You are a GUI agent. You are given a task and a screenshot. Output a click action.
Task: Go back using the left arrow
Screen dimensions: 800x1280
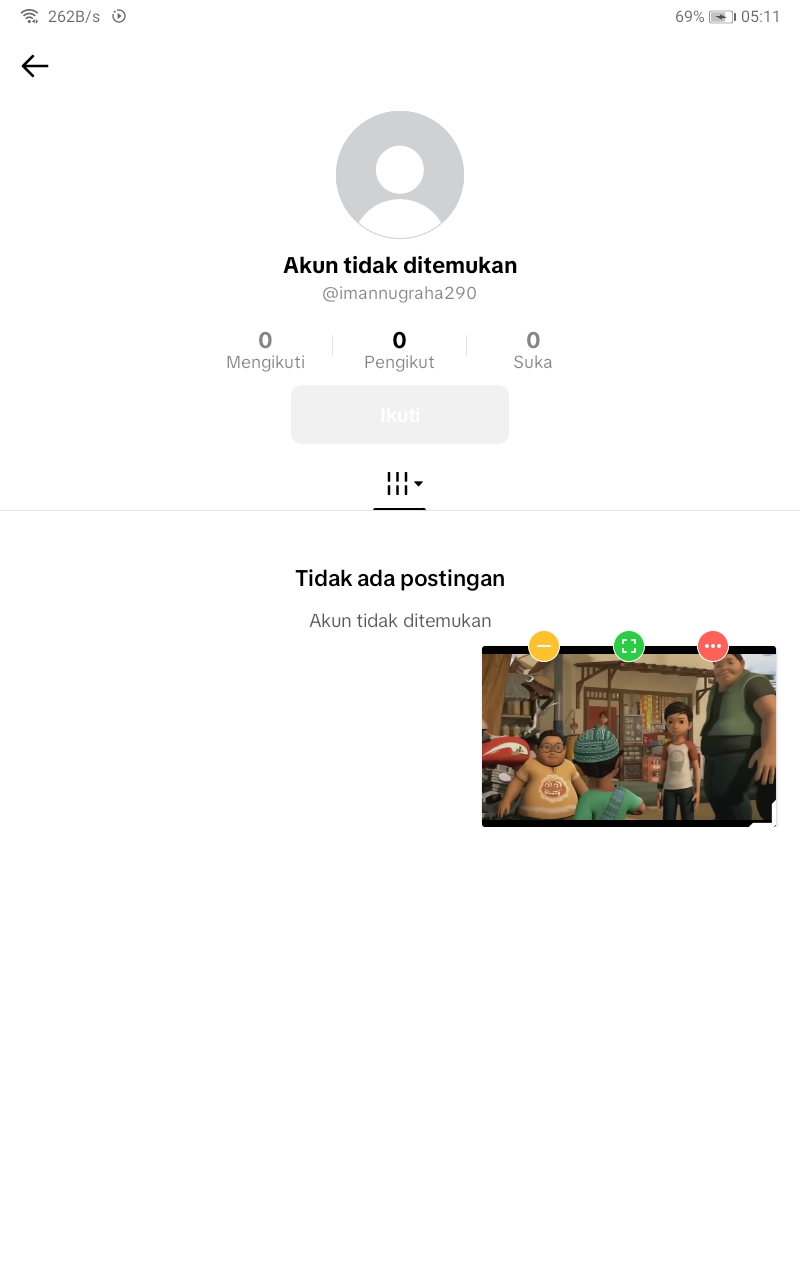(35, 66)
